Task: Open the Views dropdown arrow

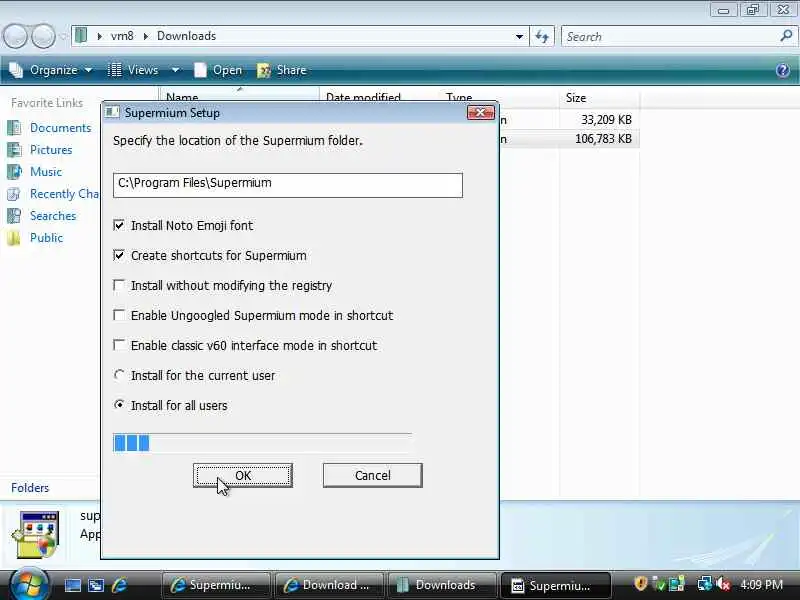Action: point(175,70)
